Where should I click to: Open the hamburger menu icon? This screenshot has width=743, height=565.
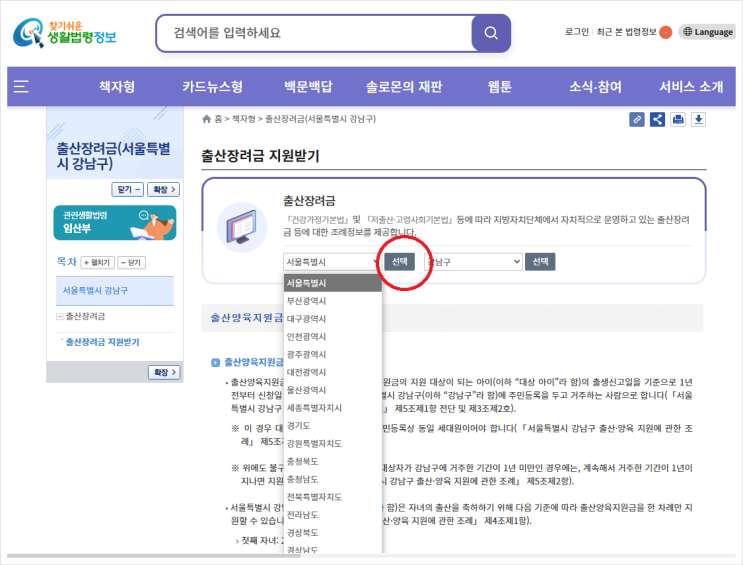click(21, 86)
